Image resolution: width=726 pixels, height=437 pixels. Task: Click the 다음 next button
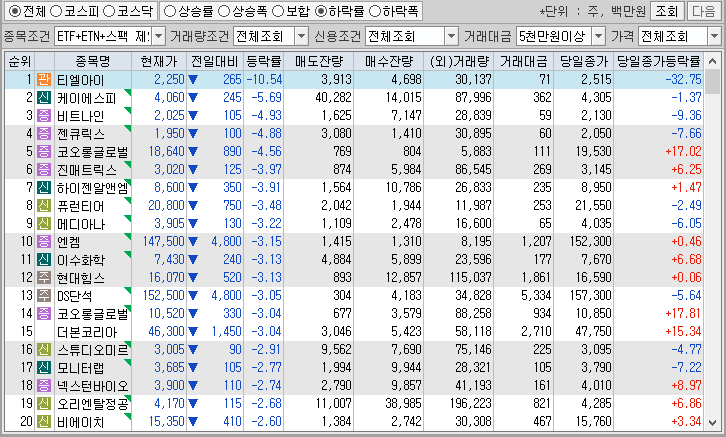point(704,11)
